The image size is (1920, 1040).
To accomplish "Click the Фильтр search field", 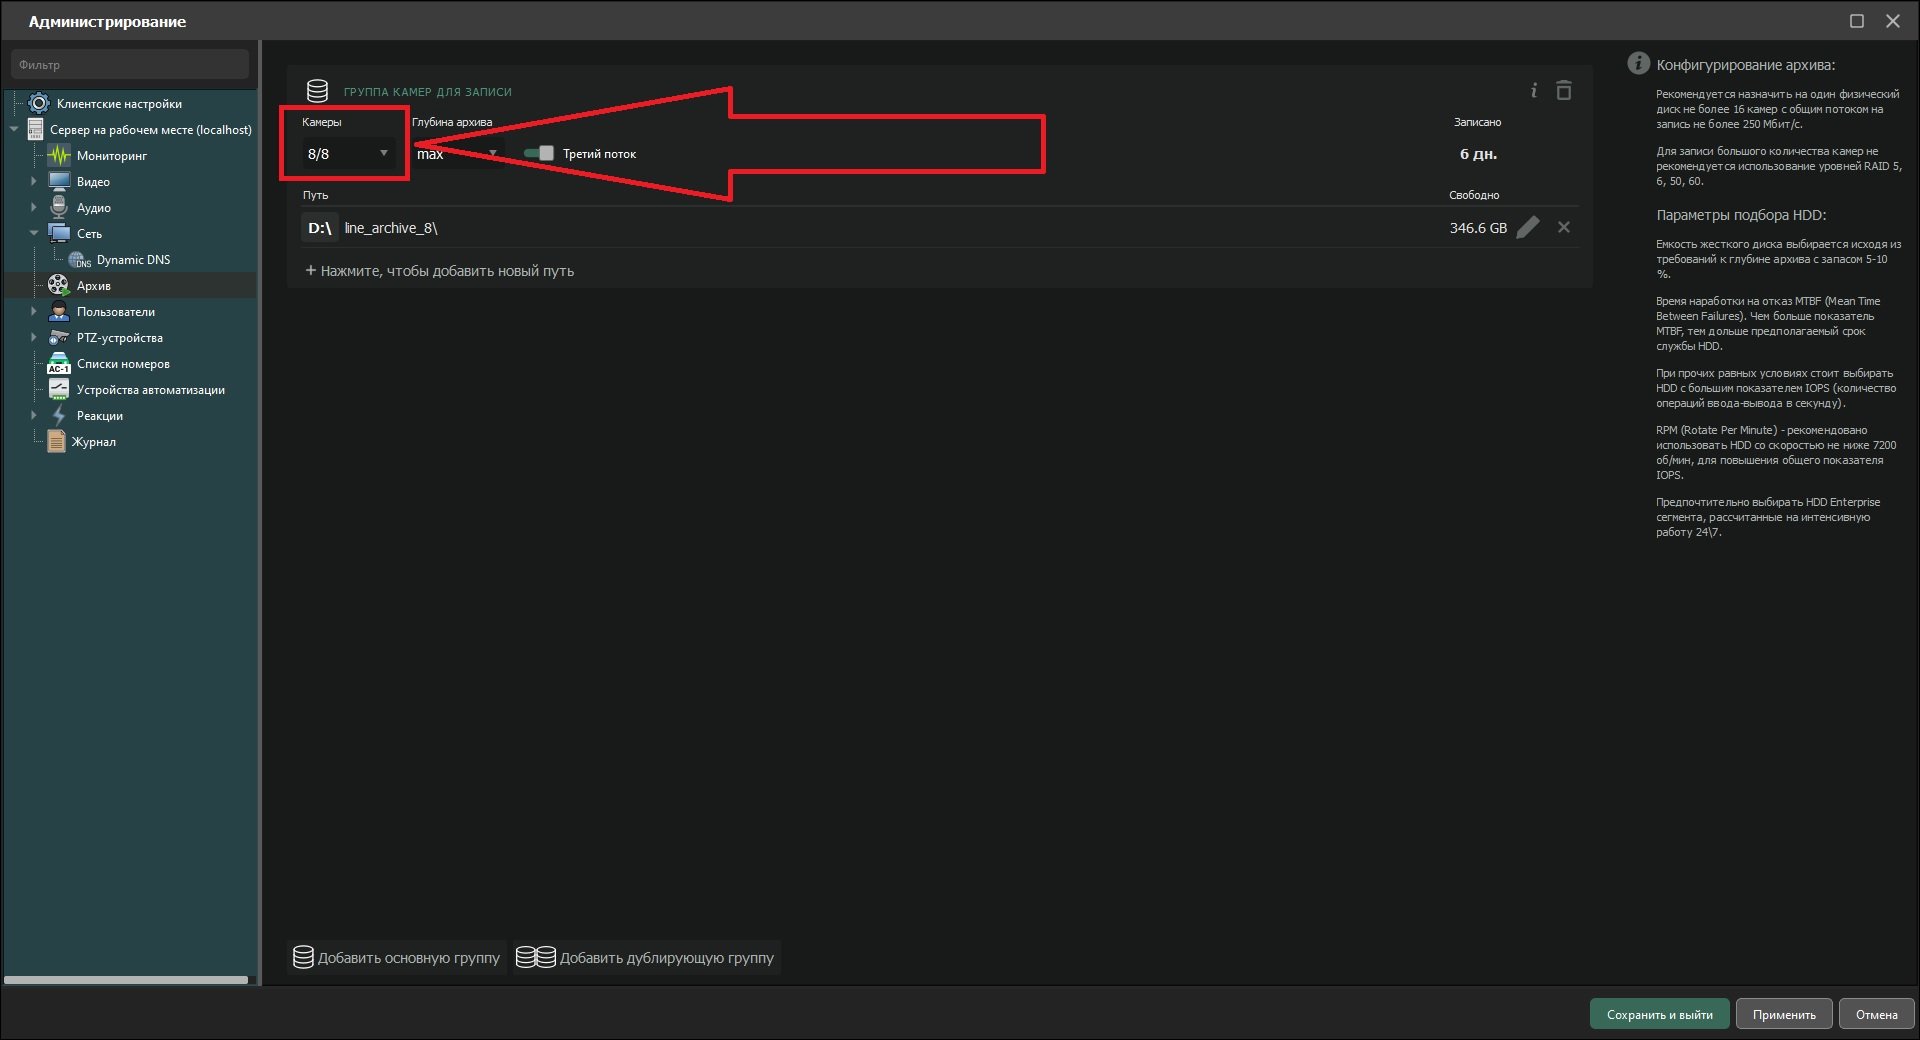I will point(130,65).
